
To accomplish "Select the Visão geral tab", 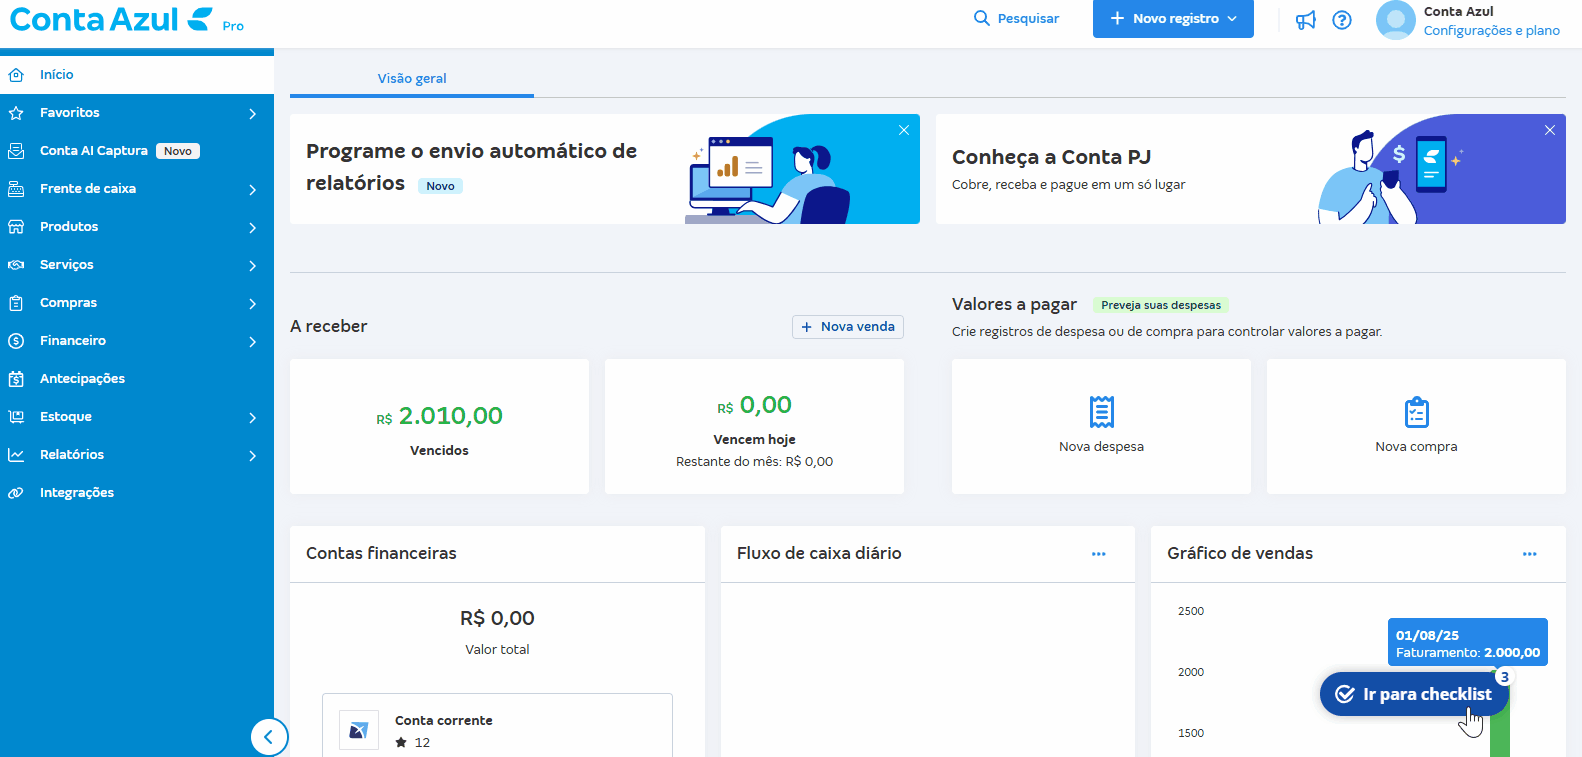I will [412, 78].
